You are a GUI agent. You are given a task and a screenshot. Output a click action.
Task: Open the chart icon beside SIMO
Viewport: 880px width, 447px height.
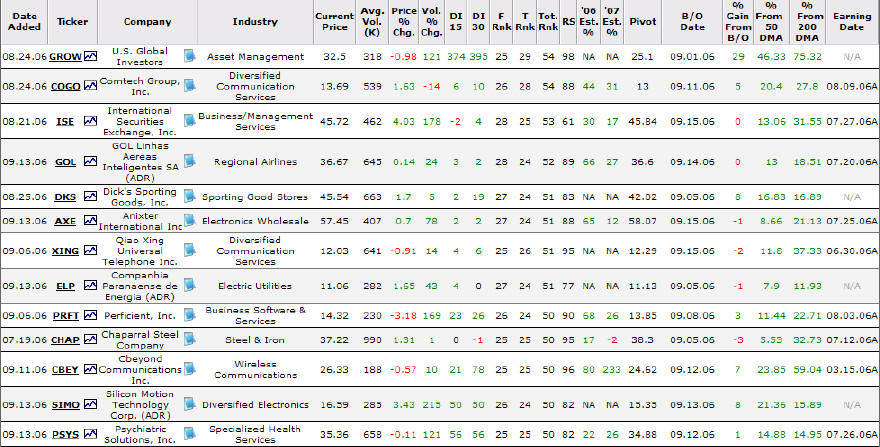(x=90, y=404)
